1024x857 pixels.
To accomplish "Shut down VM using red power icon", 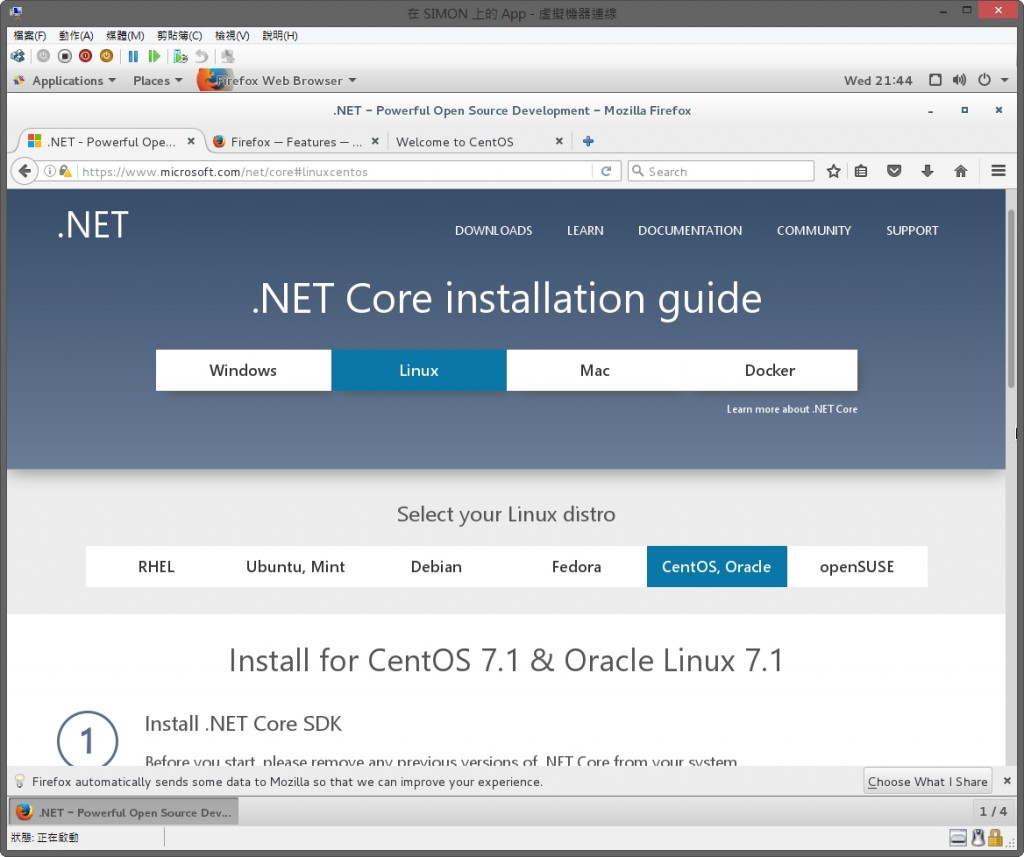I will [x=86, y=56].
